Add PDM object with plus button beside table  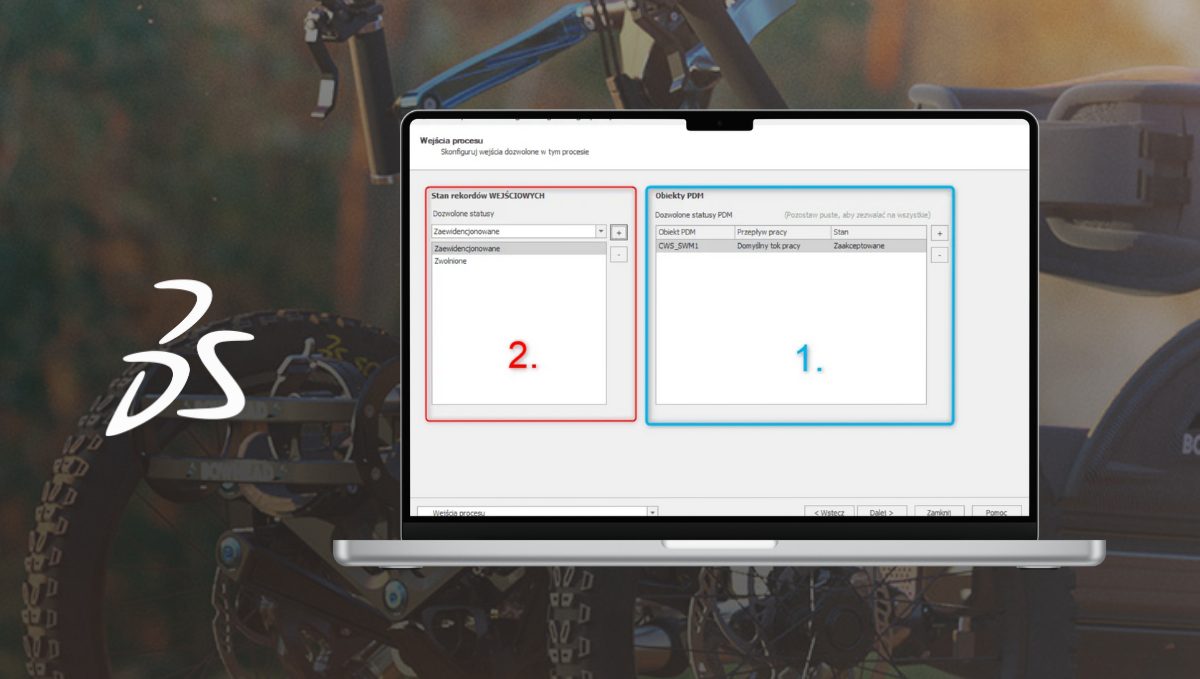coord(939,233)
